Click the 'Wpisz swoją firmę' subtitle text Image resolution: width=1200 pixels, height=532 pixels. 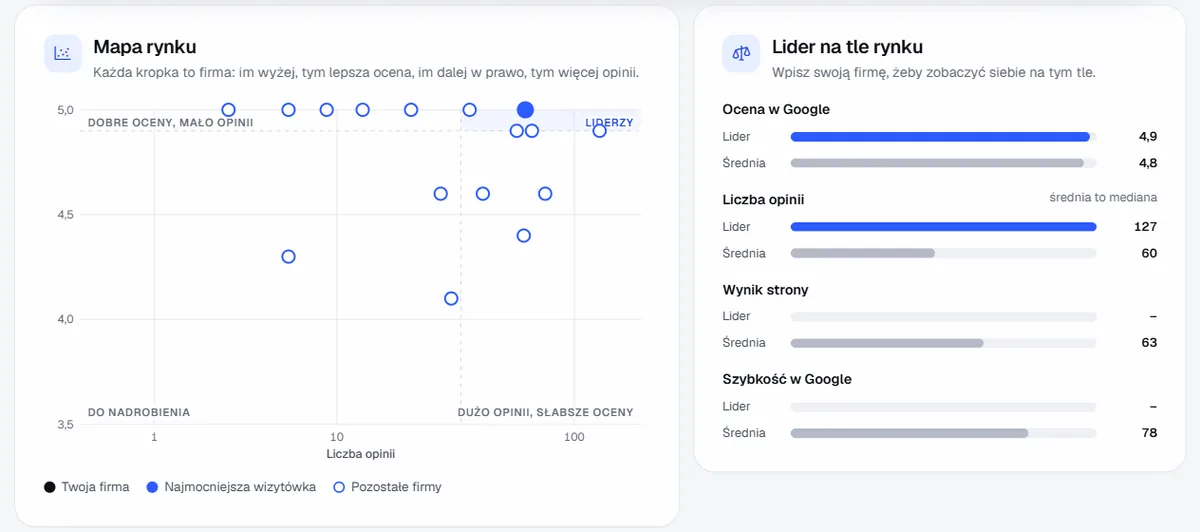pos(933,73)
